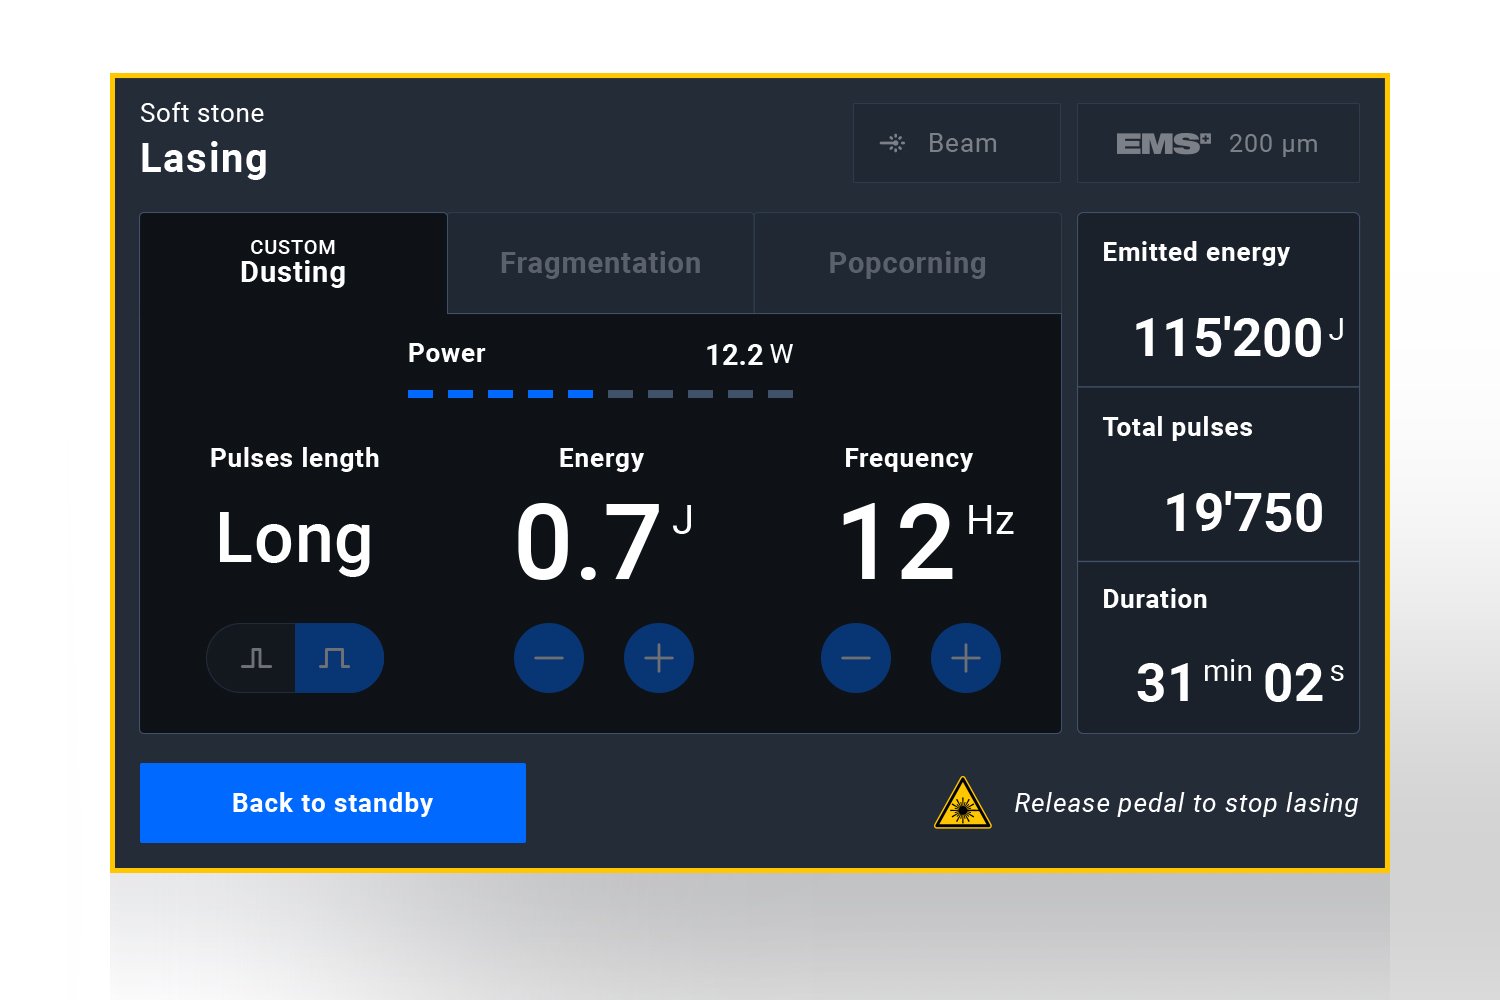Viewport: 1500px width, 1000px height.
Task: Open the Custom Dusting tab
Action: tap(293, 263)
